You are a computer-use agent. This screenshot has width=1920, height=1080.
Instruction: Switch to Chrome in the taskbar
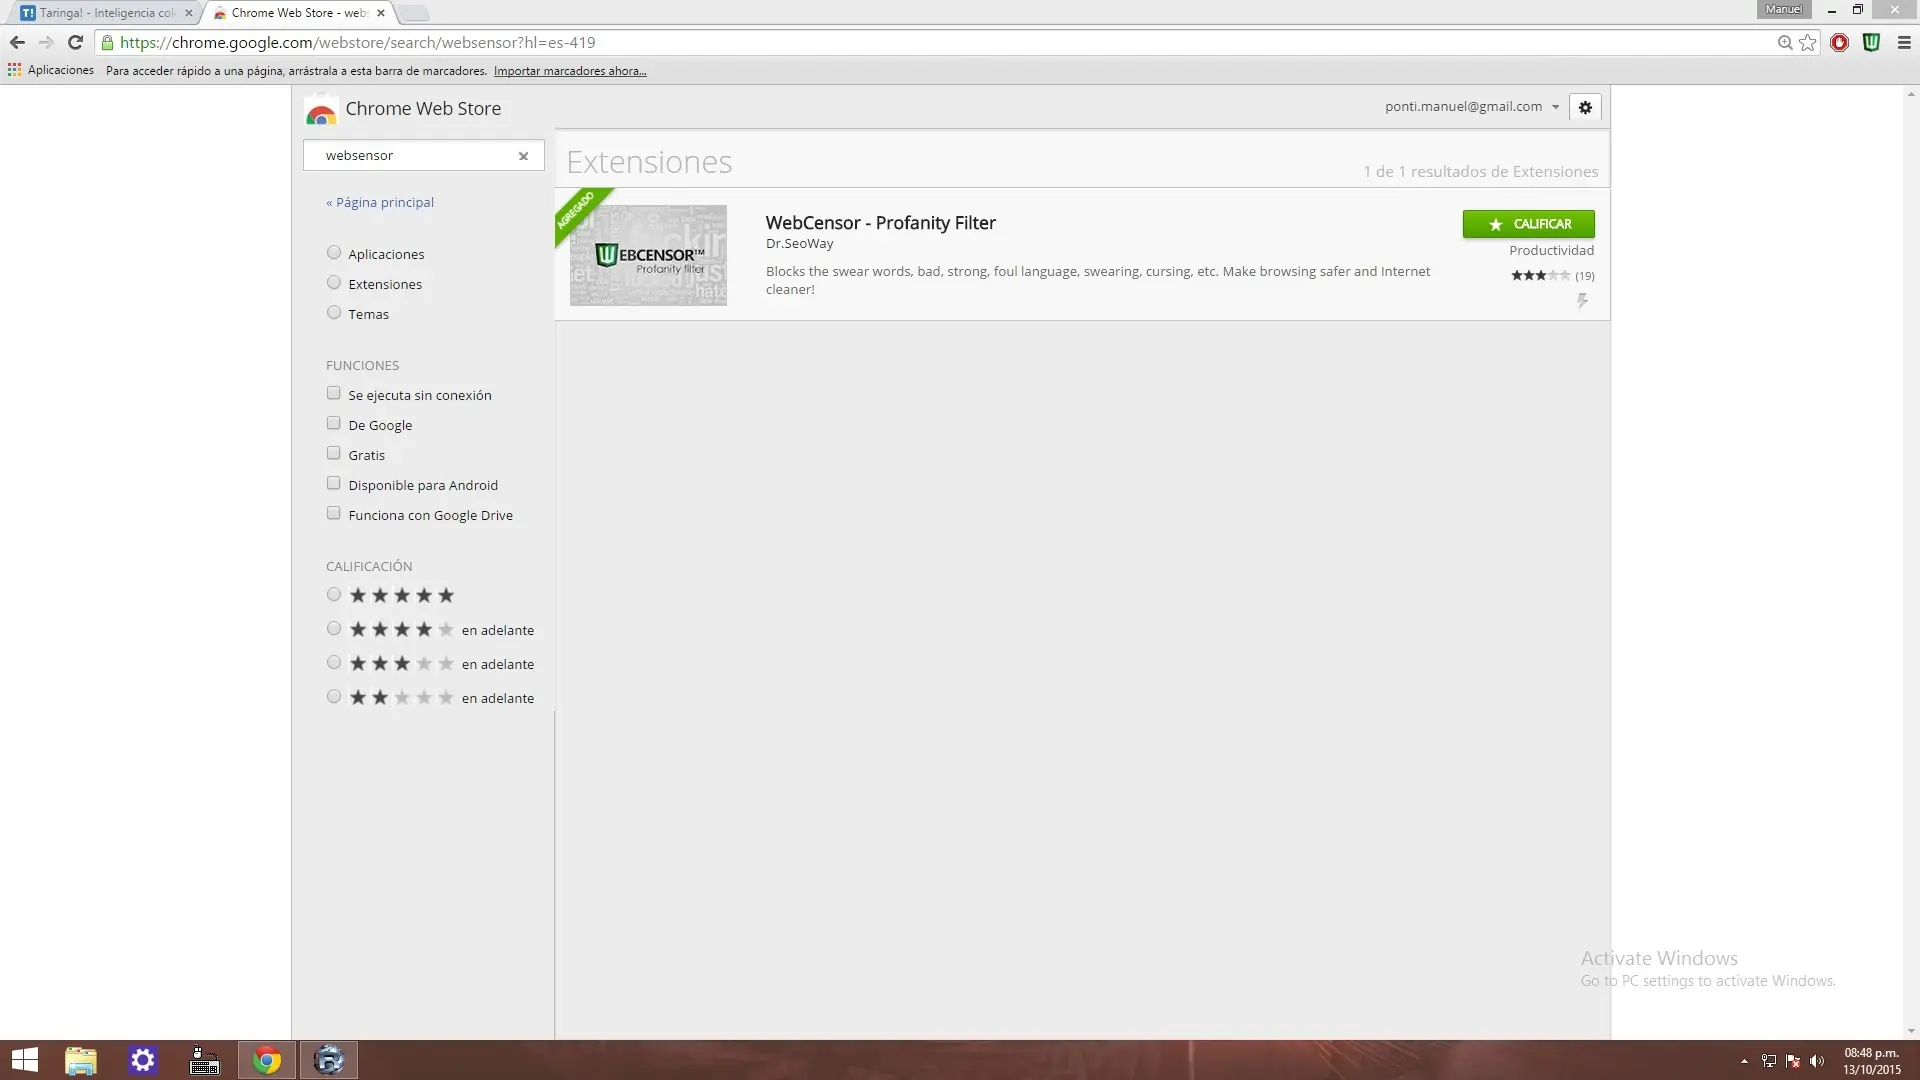267,1060
